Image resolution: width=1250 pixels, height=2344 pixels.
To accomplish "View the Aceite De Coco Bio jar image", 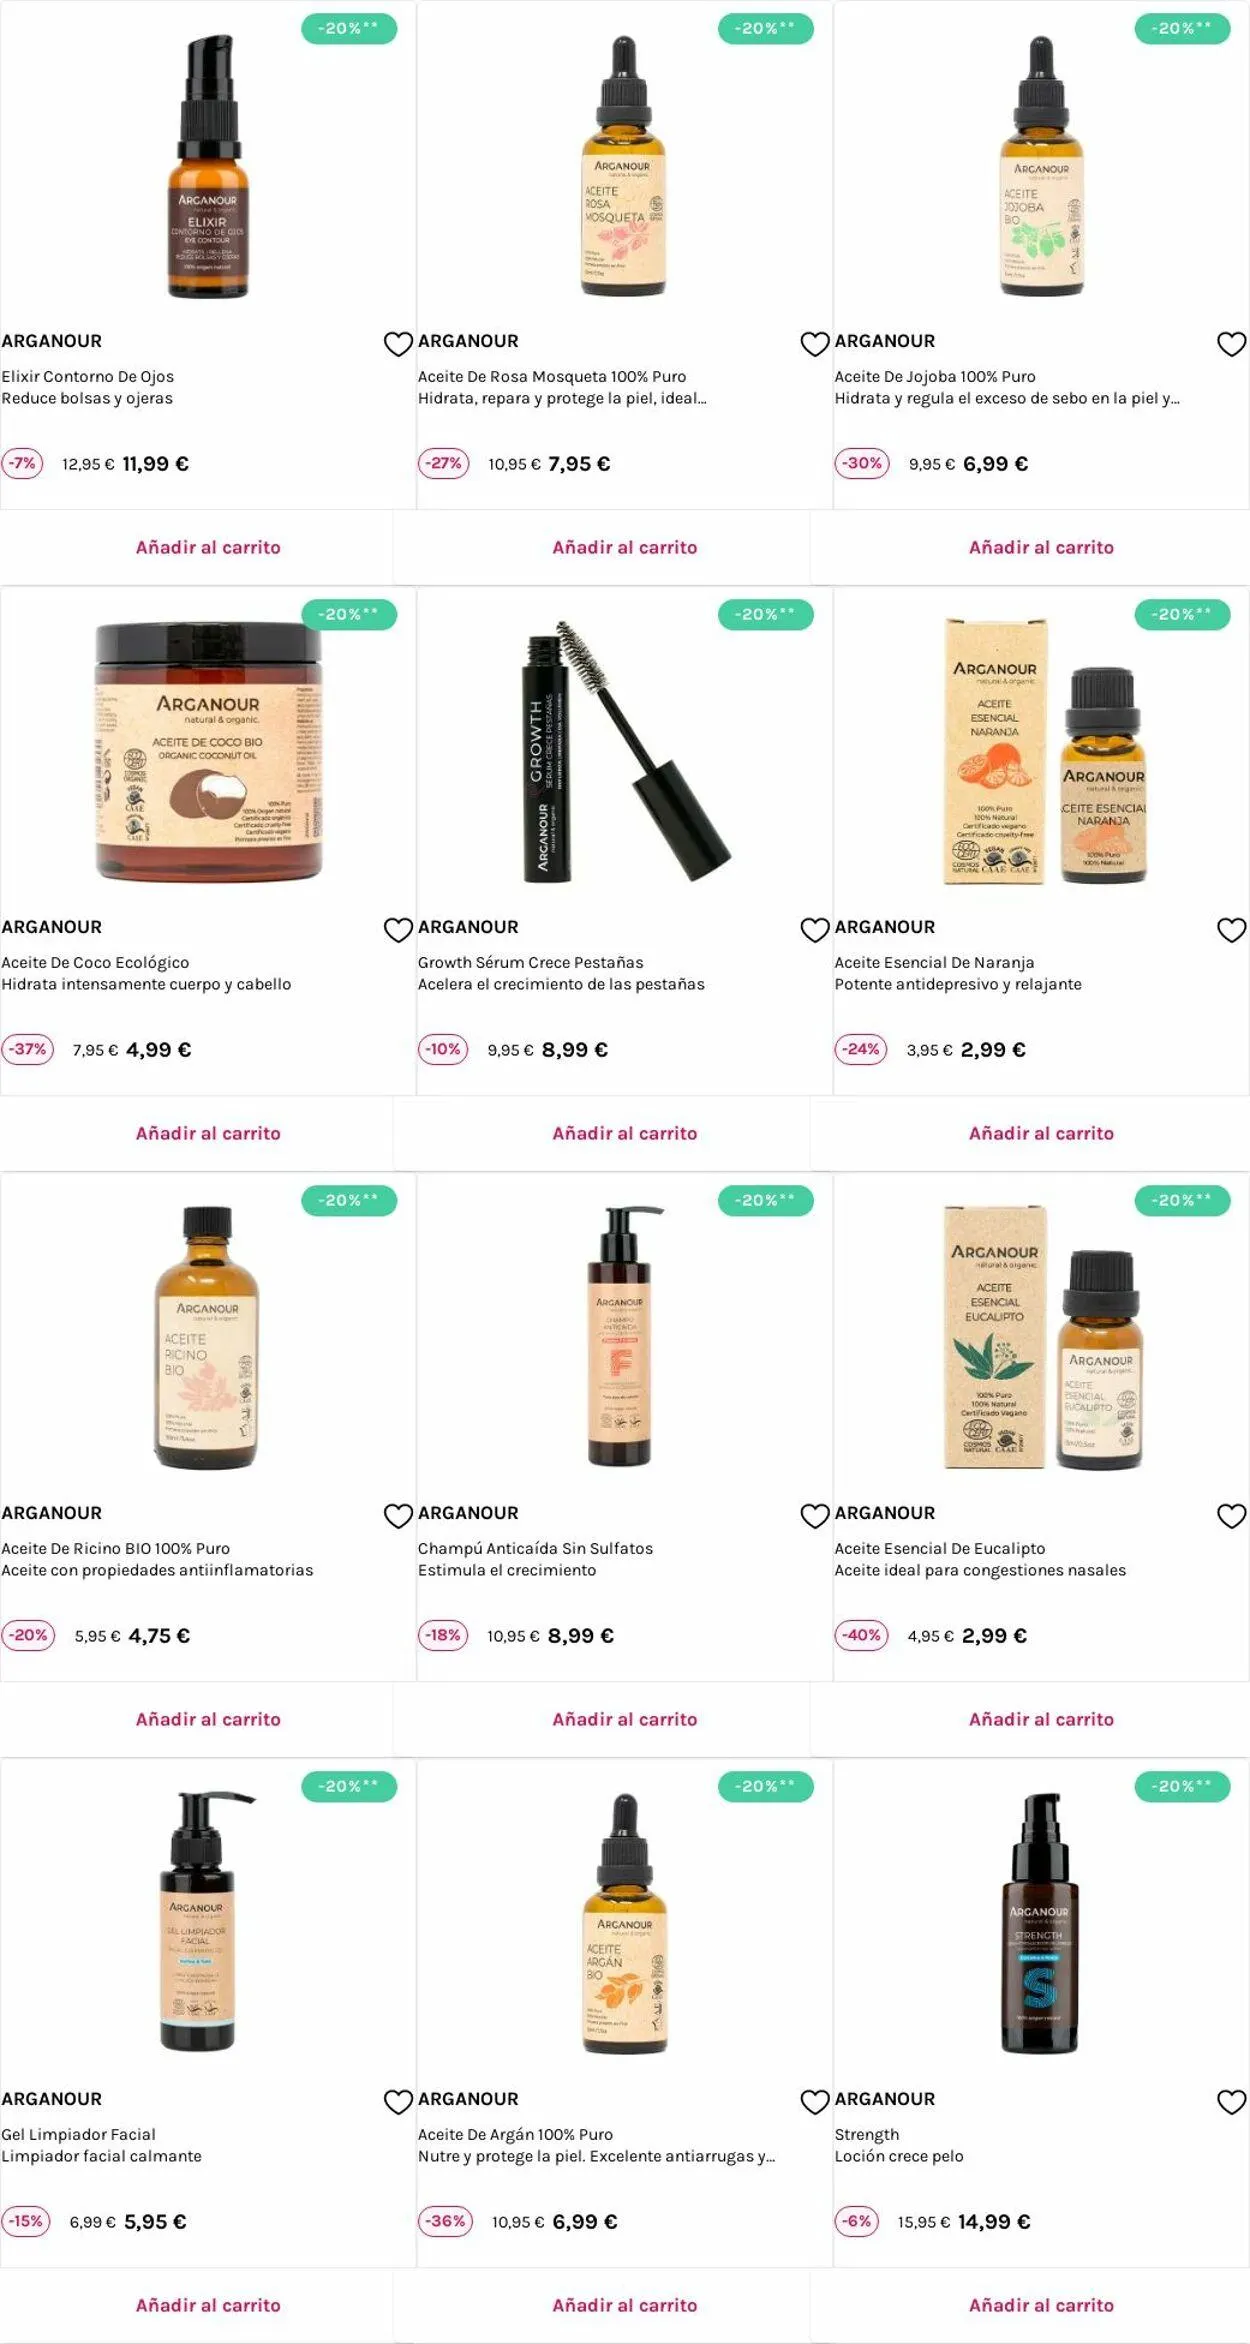I will pyautogui.click(x=208, y=751).
